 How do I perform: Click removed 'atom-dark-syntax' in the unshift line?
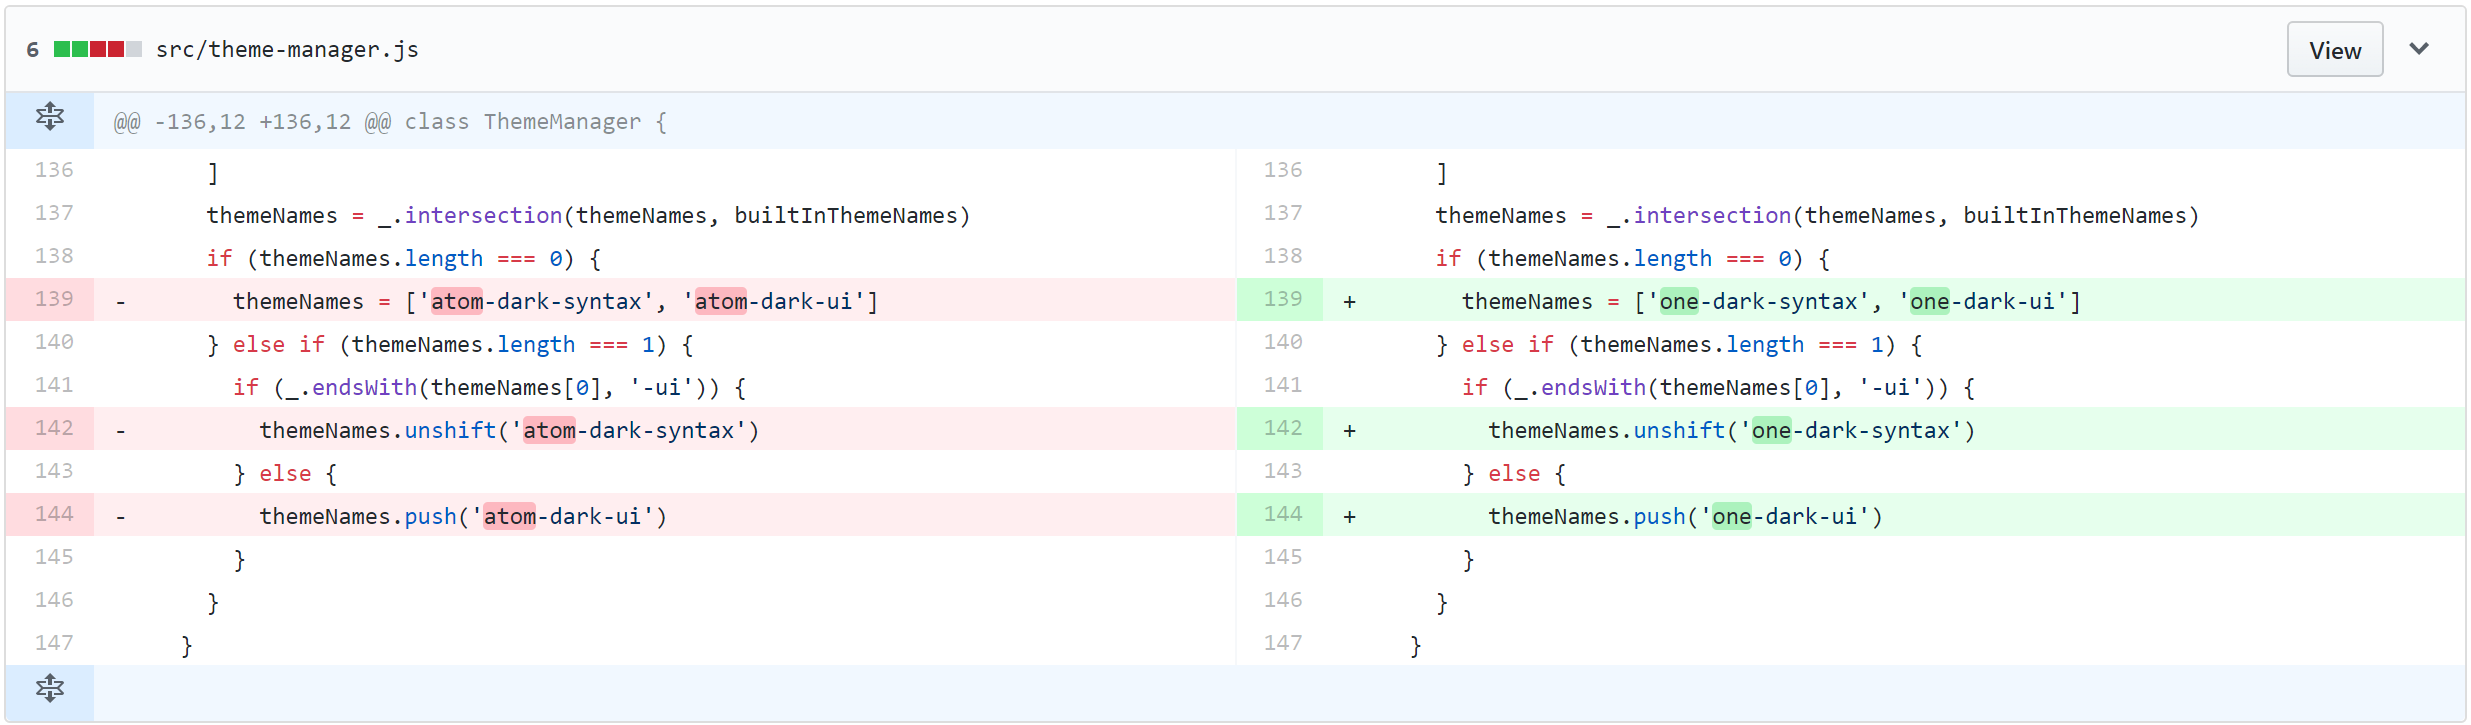pos(629,431)
